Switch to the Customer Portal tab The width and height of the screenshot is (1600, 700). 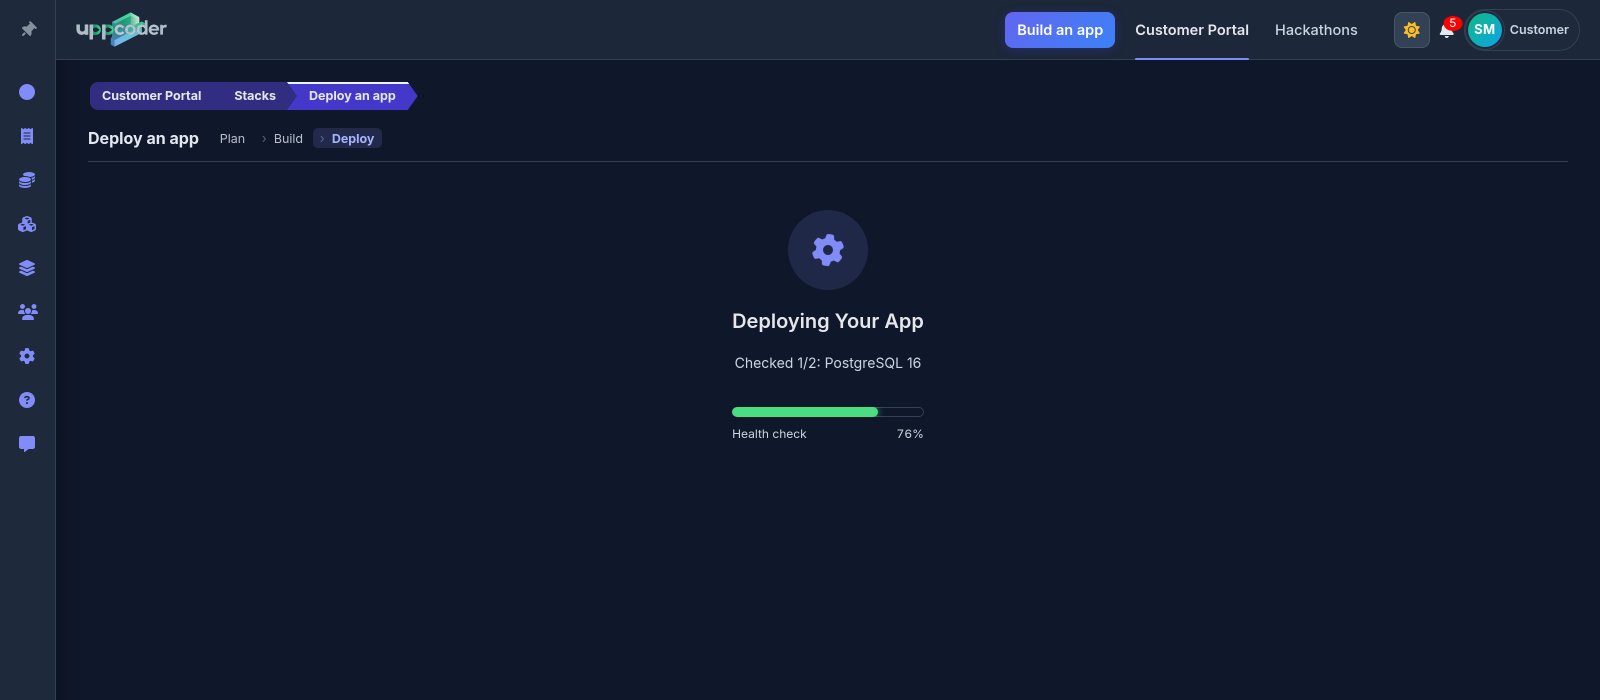[x=1192, y=30]
